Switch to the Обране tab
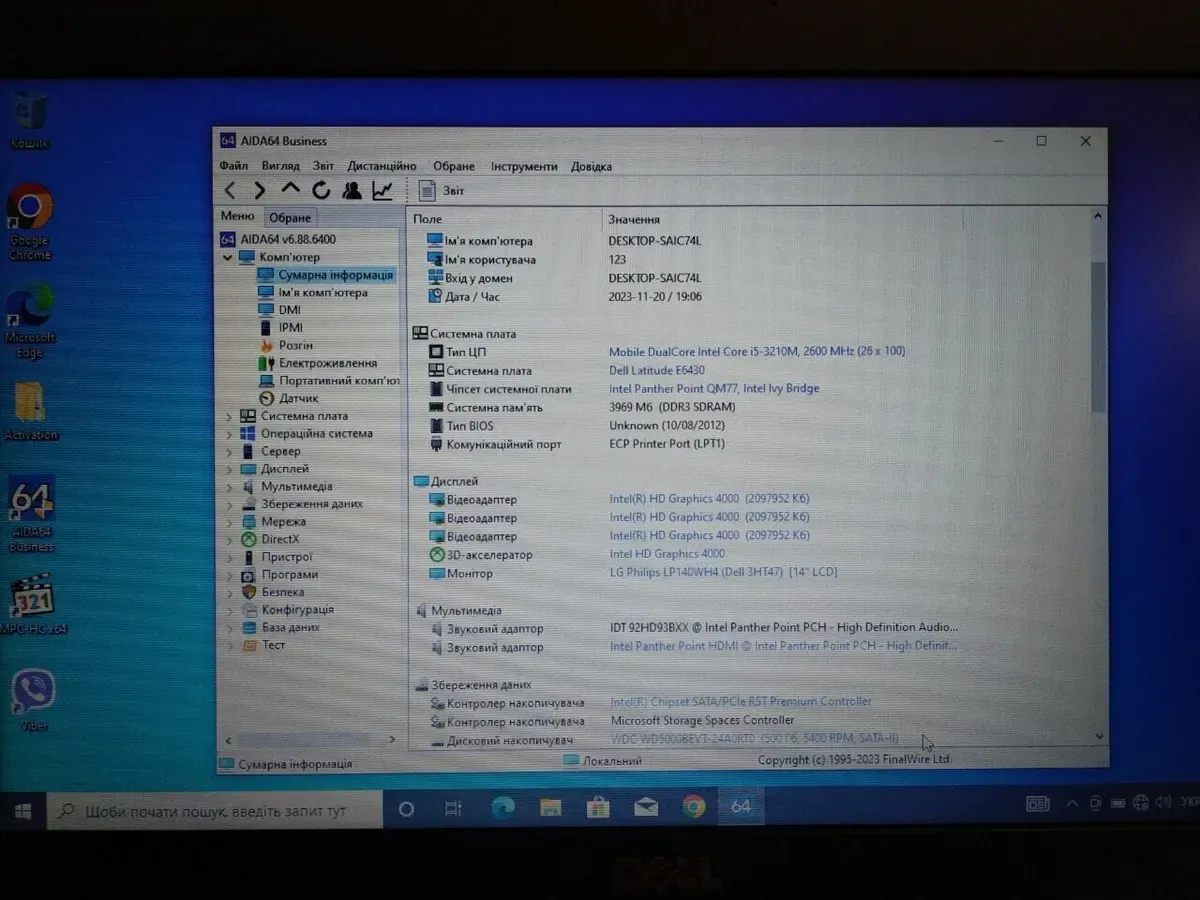1200x900 pixels. click(x=290, y=217)
